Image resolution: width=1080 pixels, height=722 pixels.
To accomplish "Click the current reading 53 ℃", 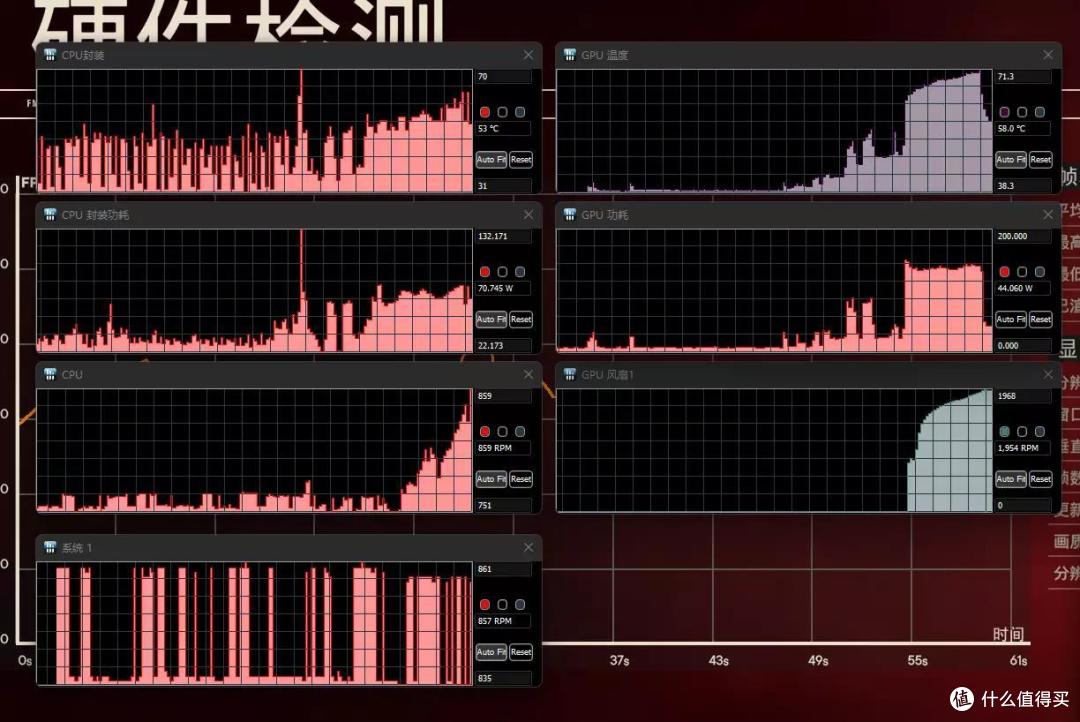I will 503,129.
